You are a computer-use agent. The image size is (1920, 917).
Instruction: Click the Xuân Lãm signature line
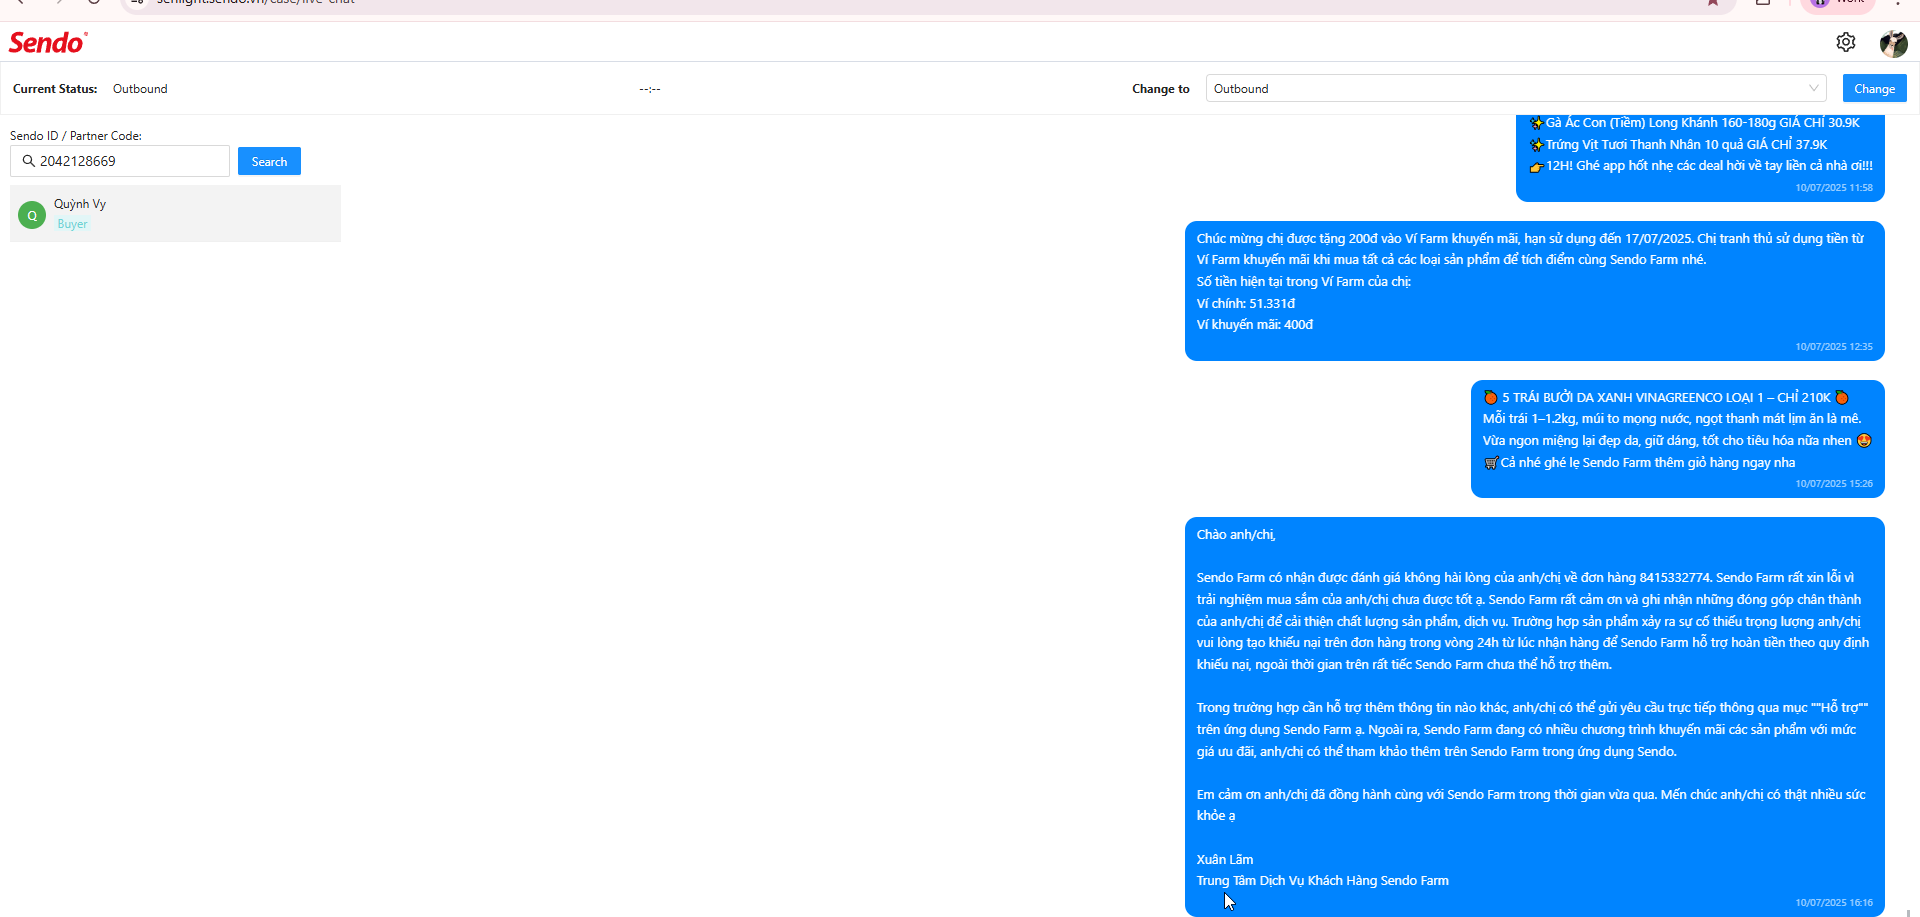pyautogui.click(x=1225, y=860)
